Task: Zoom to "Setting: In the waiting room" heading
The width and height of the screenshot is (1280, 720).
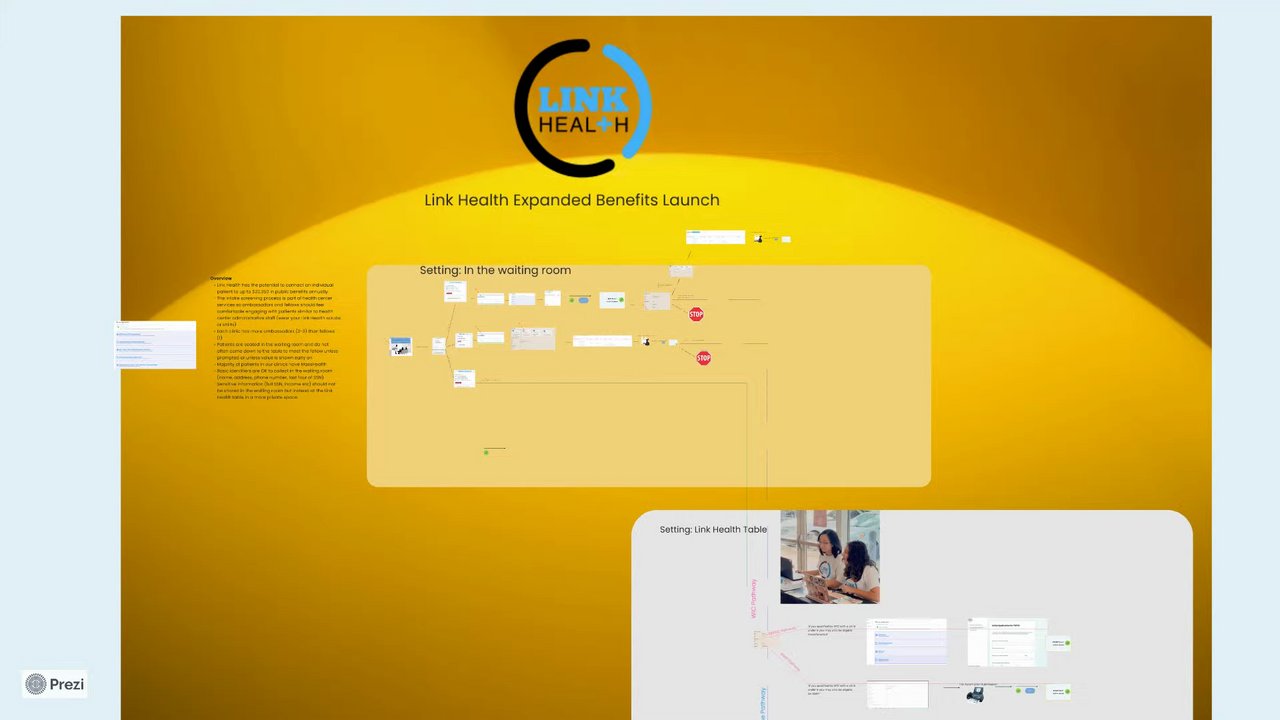Action: [495, 270]
